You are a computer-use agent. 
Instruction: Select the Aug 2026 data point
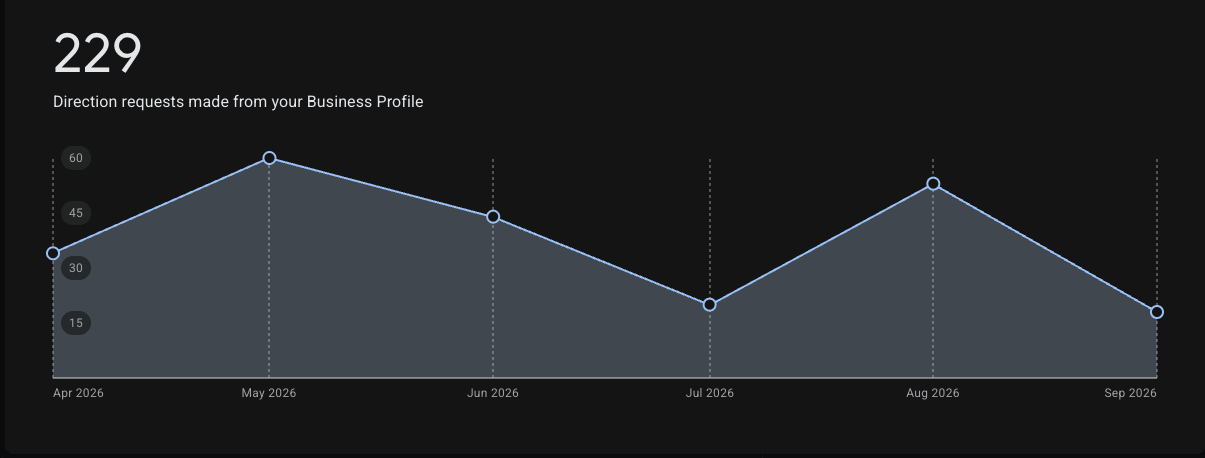pos(933,184)
